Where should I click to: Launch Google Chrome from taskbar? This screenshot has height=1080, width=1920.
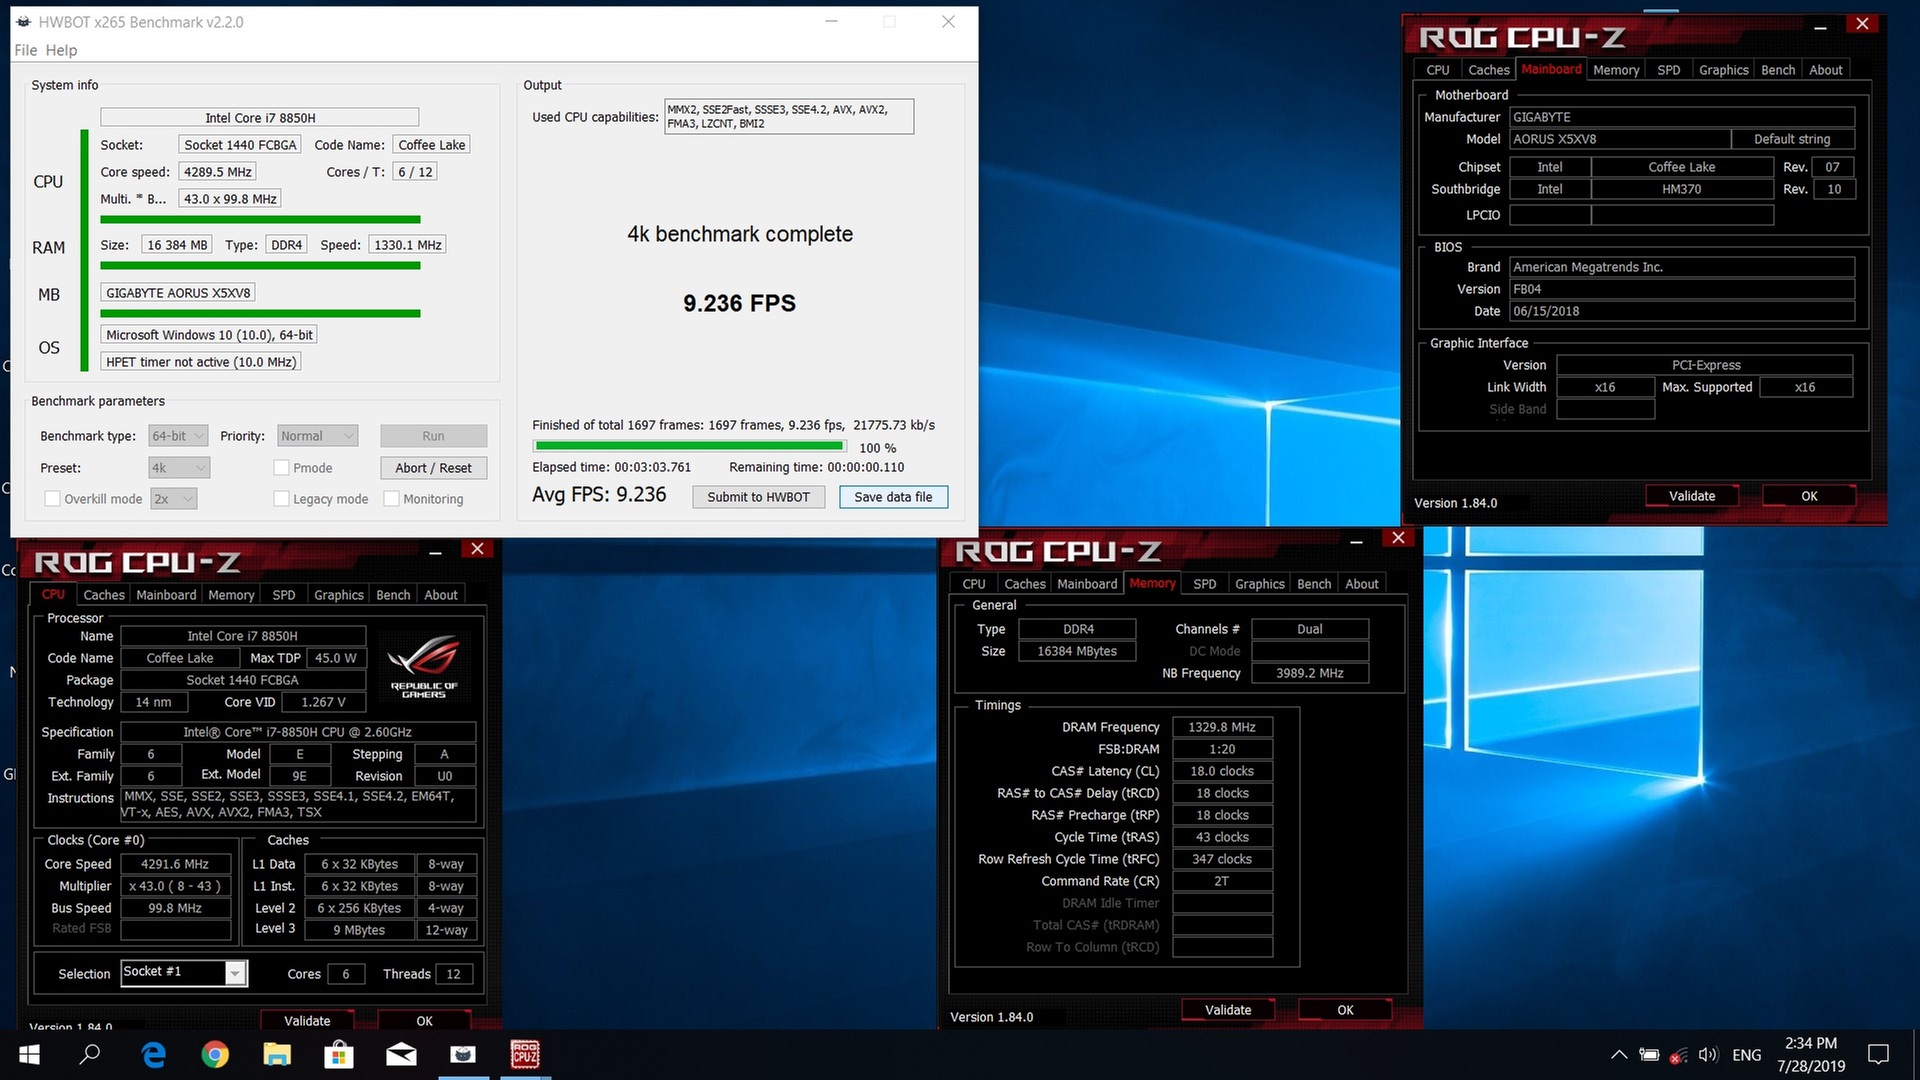(x=215, y=1055)
